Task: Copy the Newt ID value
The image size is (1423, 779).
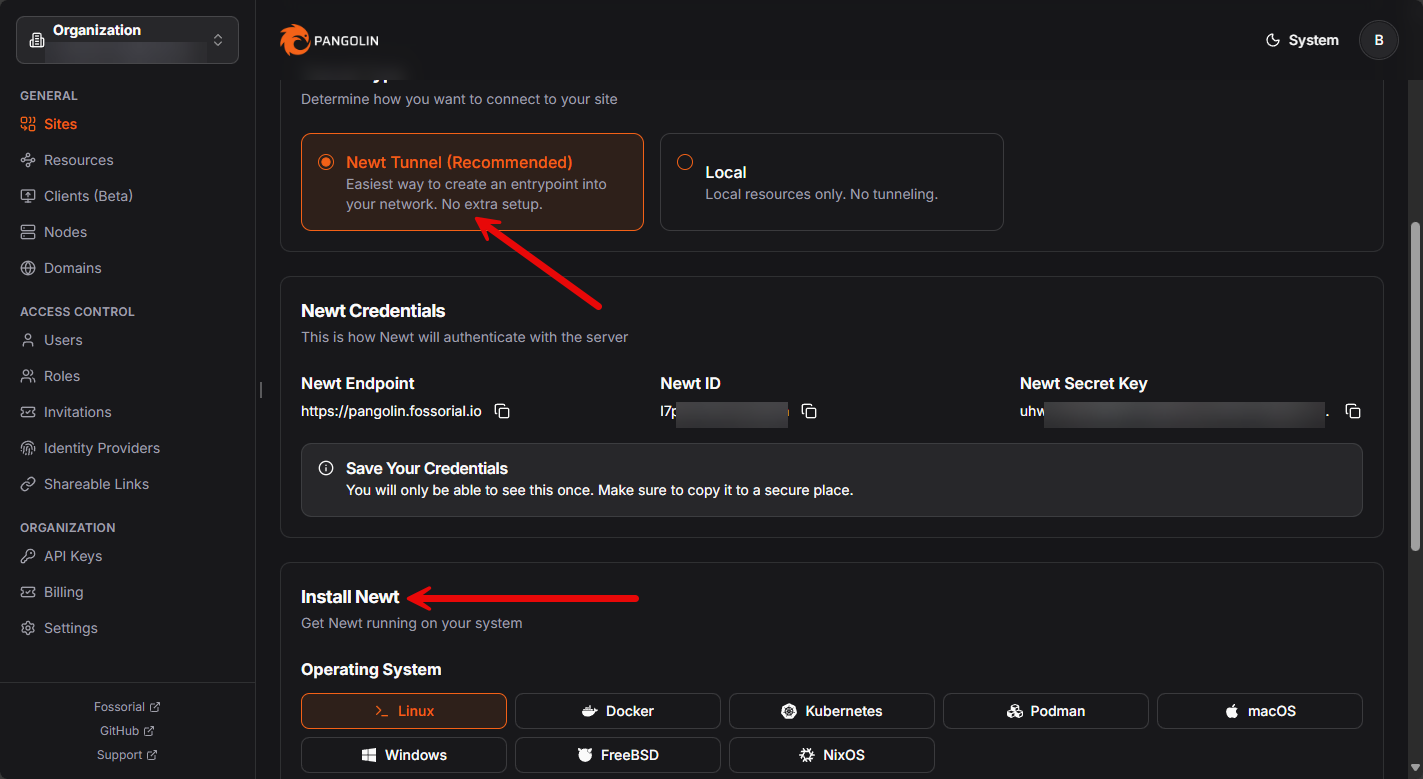Action: point(809,411)
